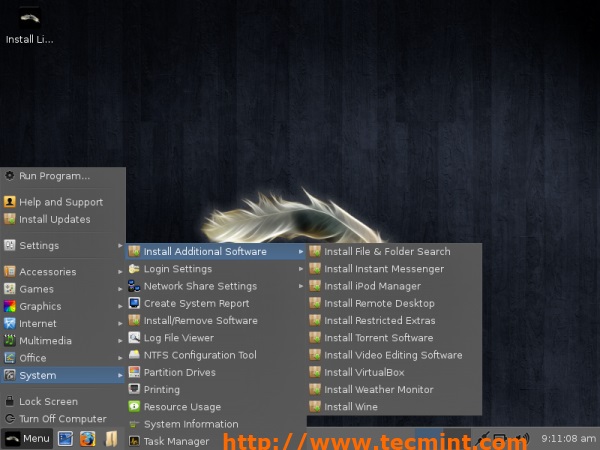600x450 pixels.
Task: Expand the Network Share Settings arrow
Action: click(x=301, y=286)
